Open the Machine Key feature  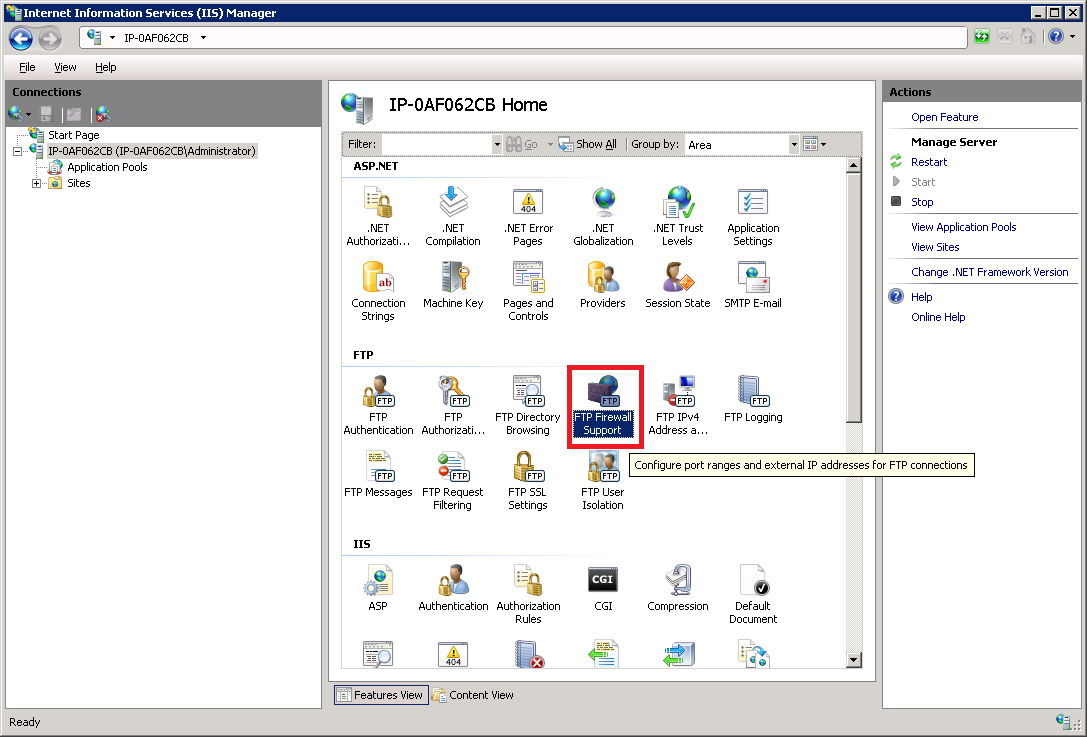tap(453, 285)
